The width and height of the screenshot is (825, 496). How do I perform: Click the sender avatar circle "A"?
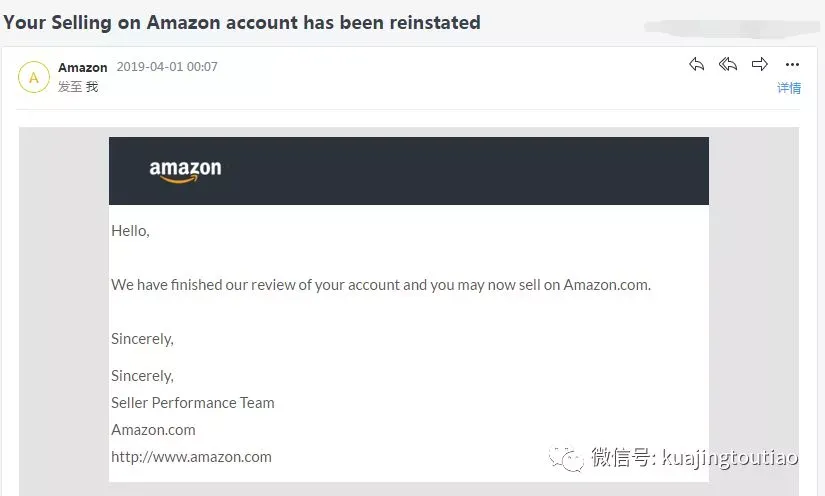click(x=34, y=77)
